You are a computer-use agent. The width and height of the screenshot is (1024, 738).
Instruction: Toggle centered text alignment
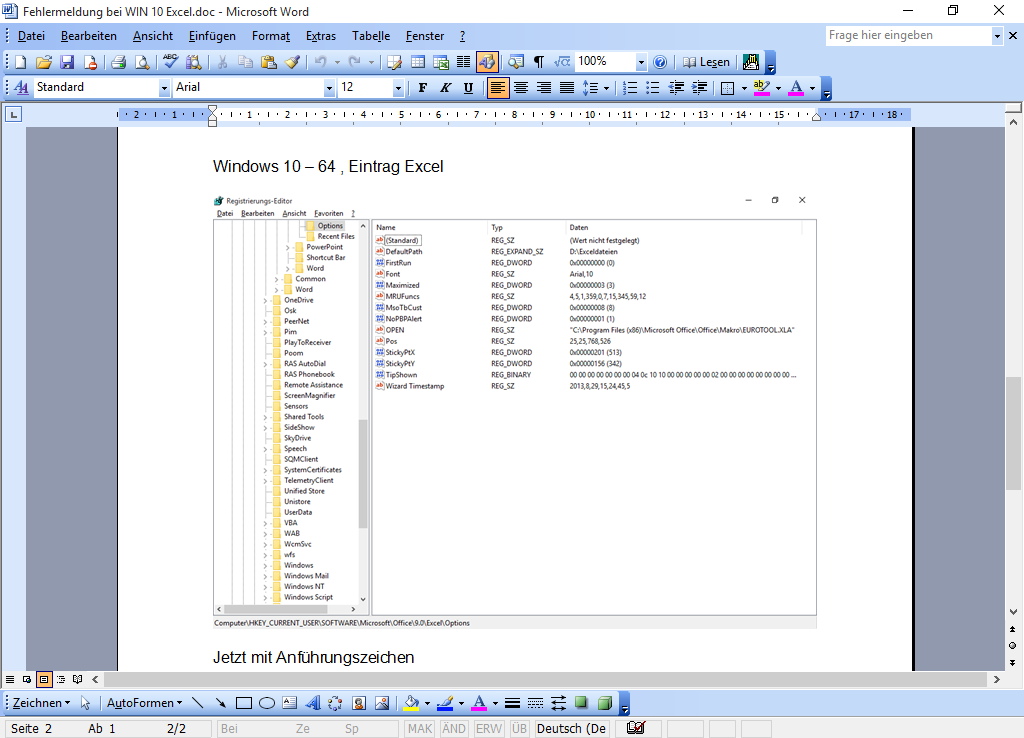520,88
